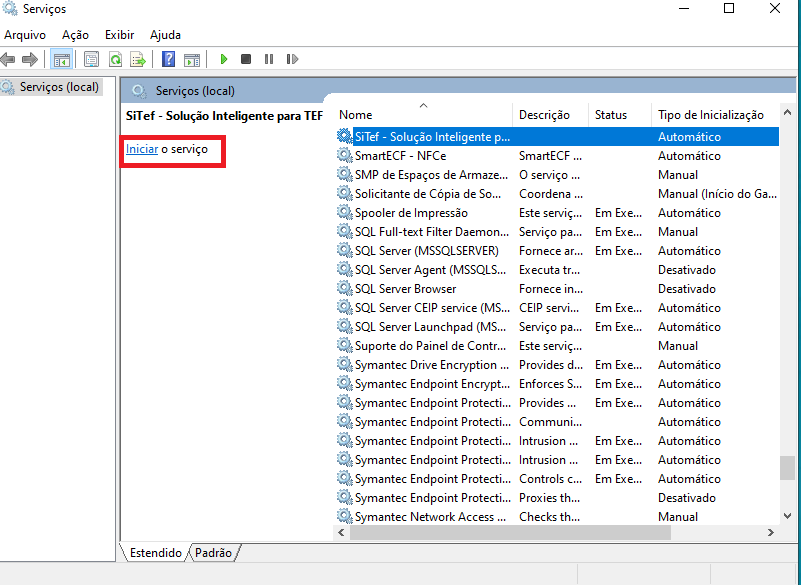Click gear icon of SQL Server (MSSQLSERVER)
Viewport: 805px width, 585px height.
[x=344, y=250]
